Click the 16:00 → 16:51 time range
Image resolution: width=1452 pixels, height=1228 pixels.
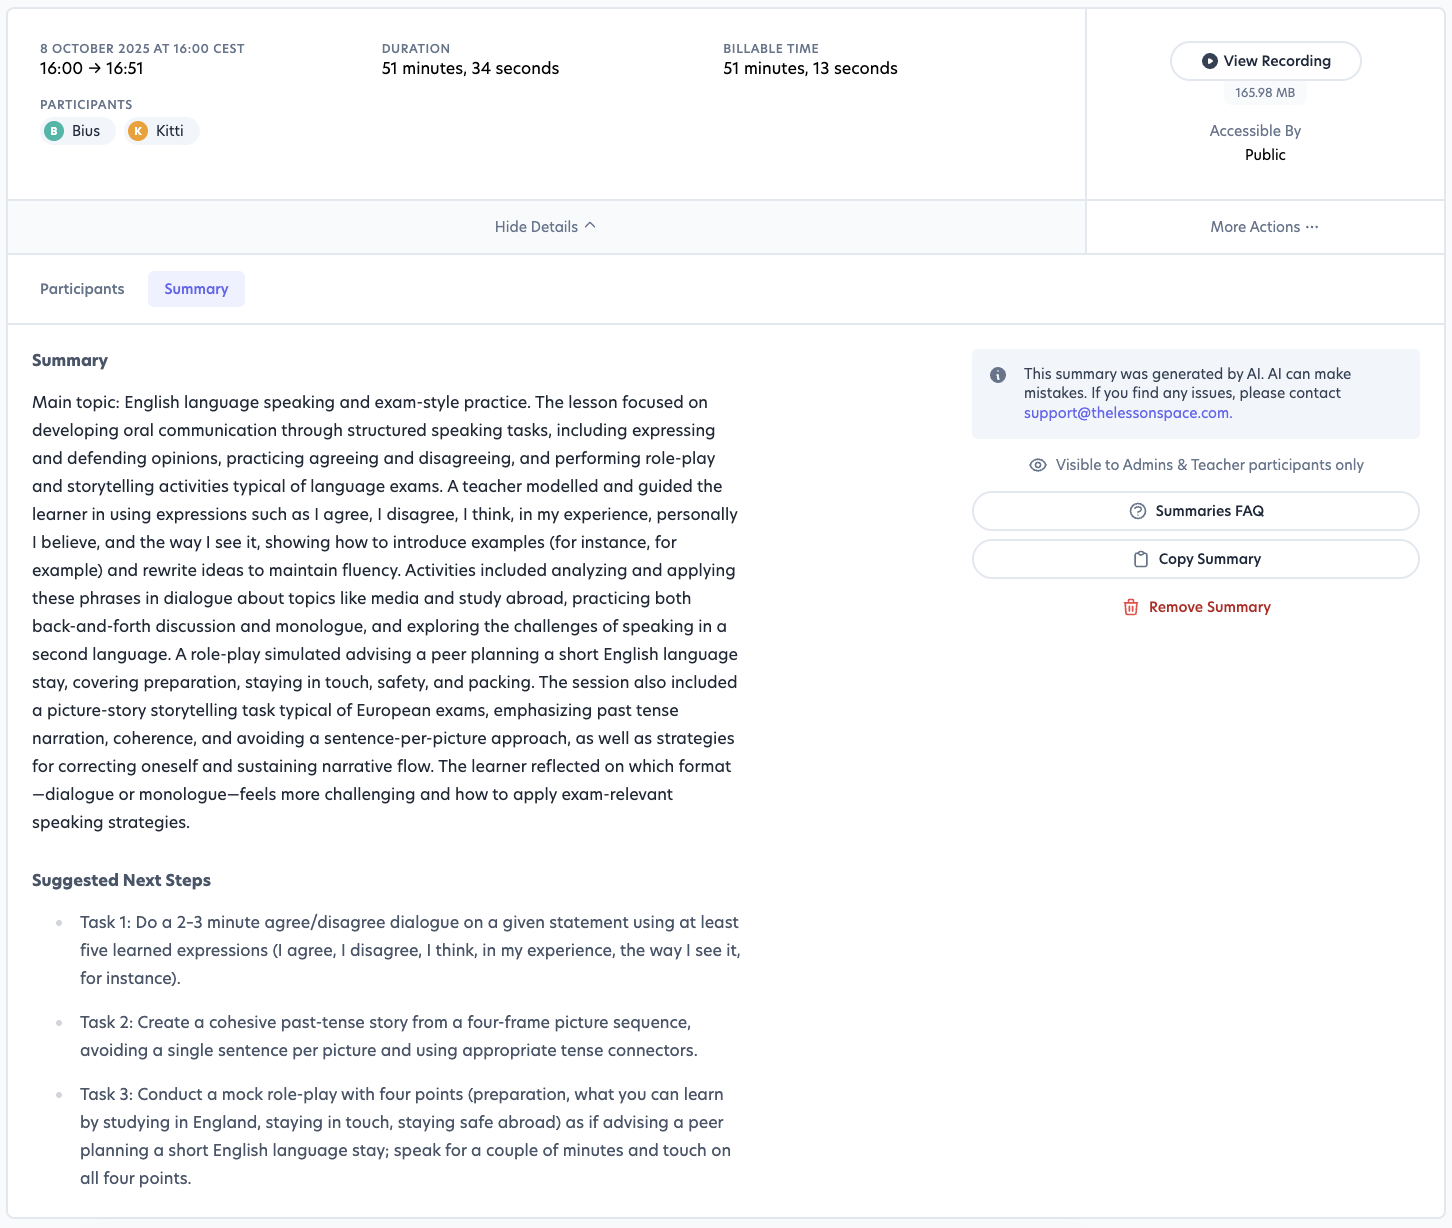tap(92, 69)
